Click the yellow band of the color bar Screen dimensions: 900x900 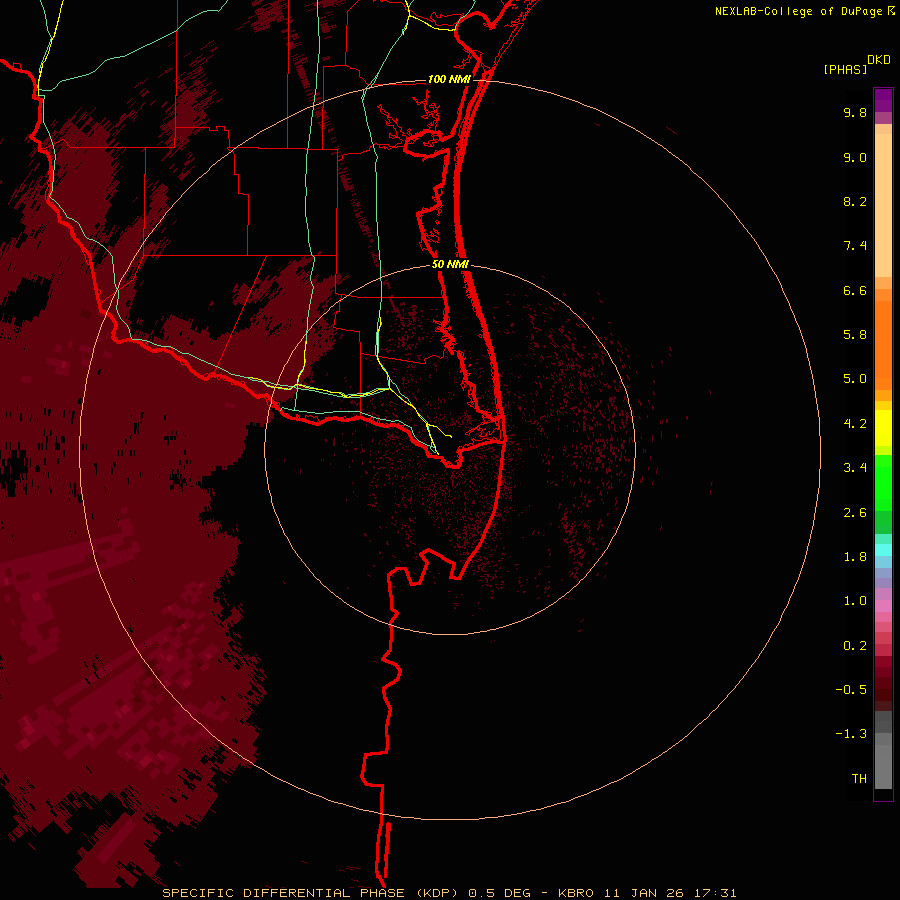pyautogui.click(x=883, y=428)
